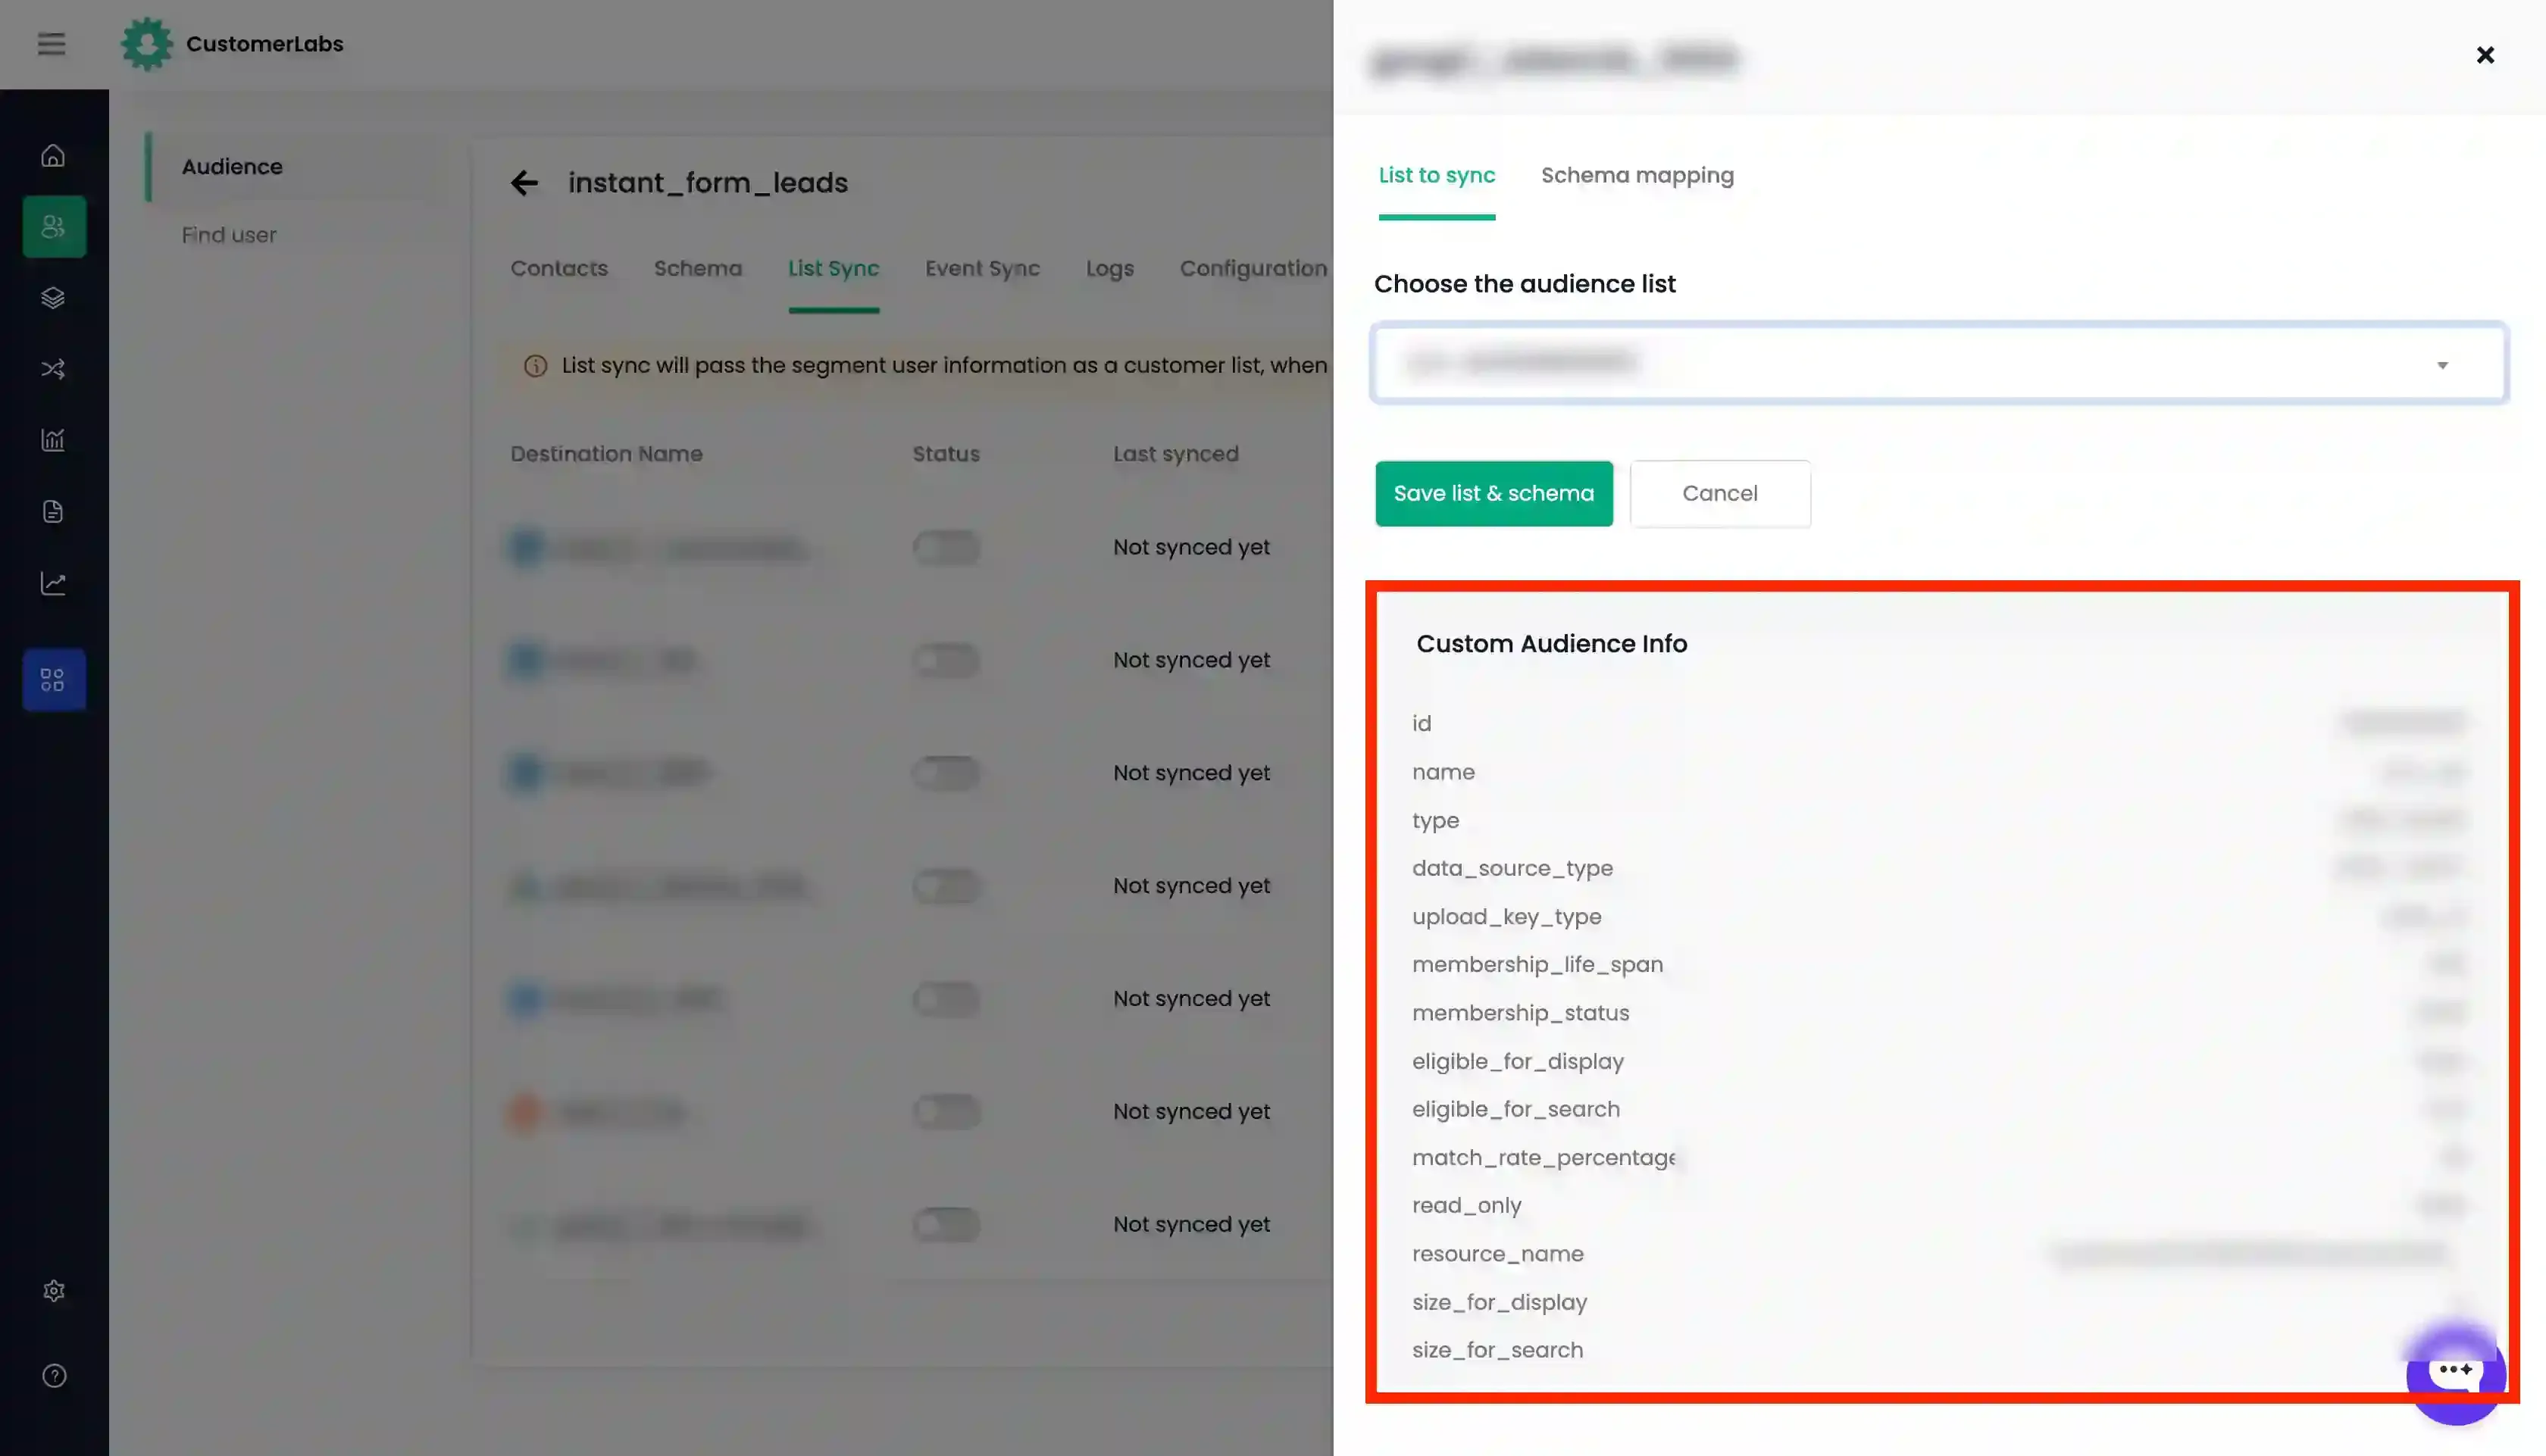This screenshot has height=1456, width=2546.
Task: Close the side panel with X
Action: click(2485, 55)
